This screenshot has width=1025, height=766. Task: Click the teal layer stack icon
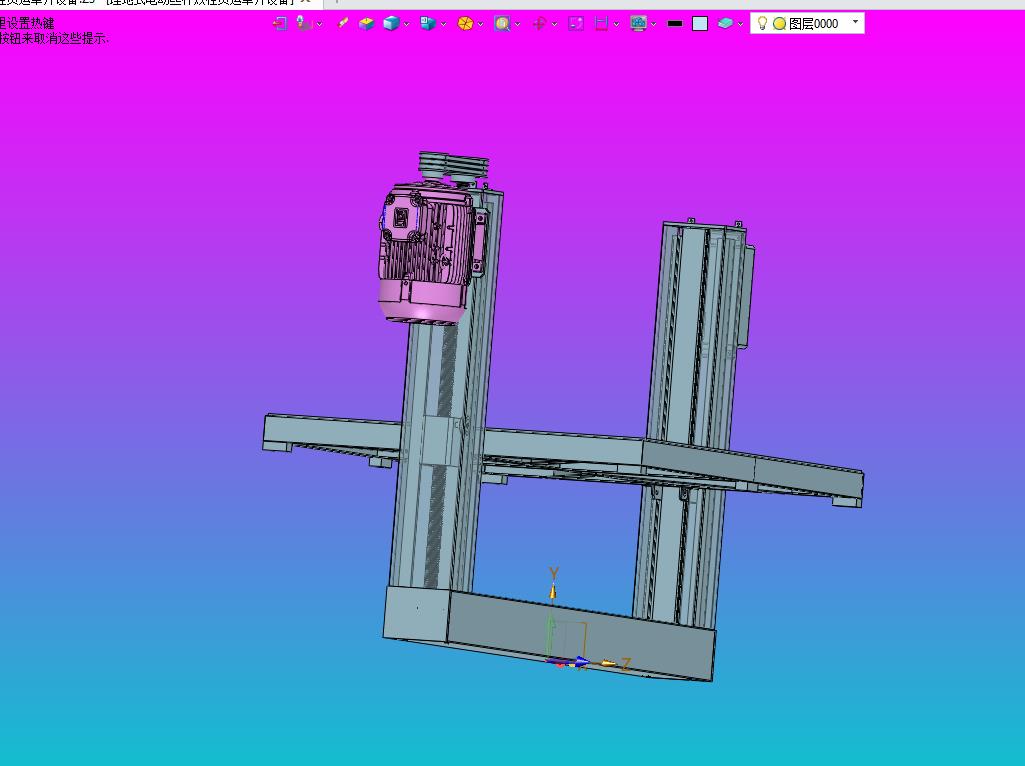[725, 24]
